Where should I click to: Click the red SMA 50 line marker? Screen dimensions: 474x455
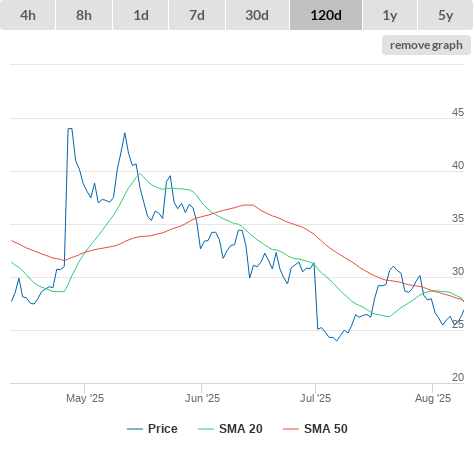click(291, 429)
